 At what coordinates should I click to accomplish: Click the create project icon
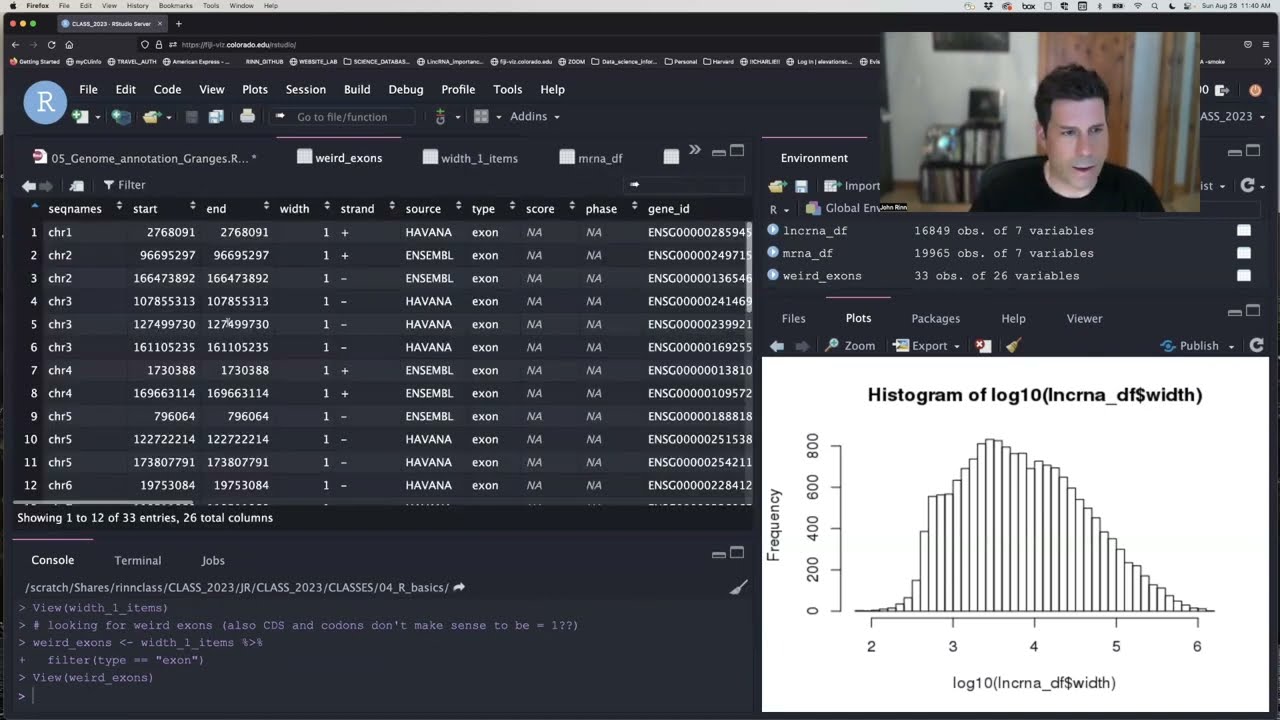tap(121, 117)
